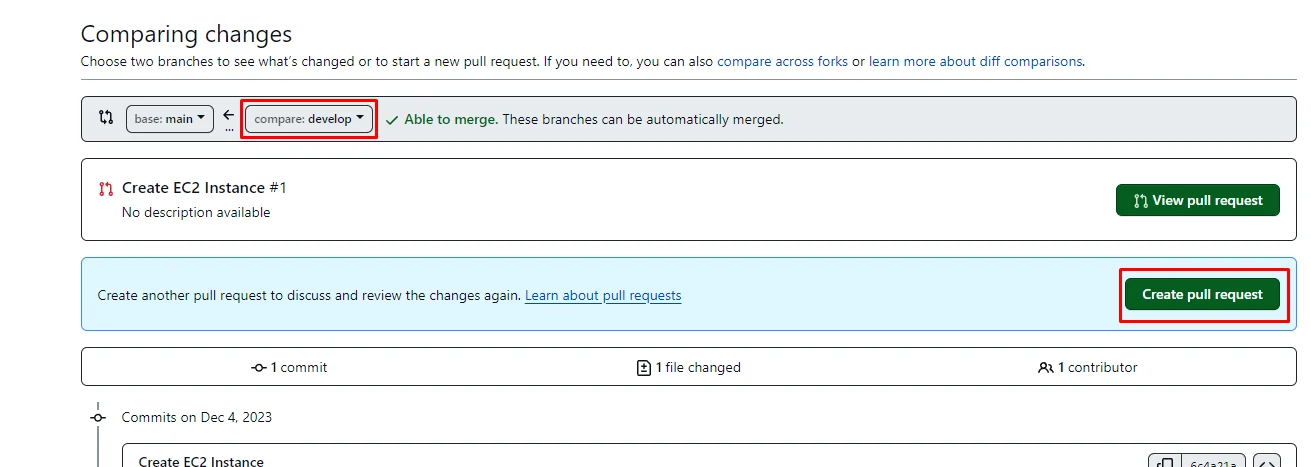This screenshot has height=467, width=1311.
Task: Open the compare across forks link
Action: click(782, 61)
